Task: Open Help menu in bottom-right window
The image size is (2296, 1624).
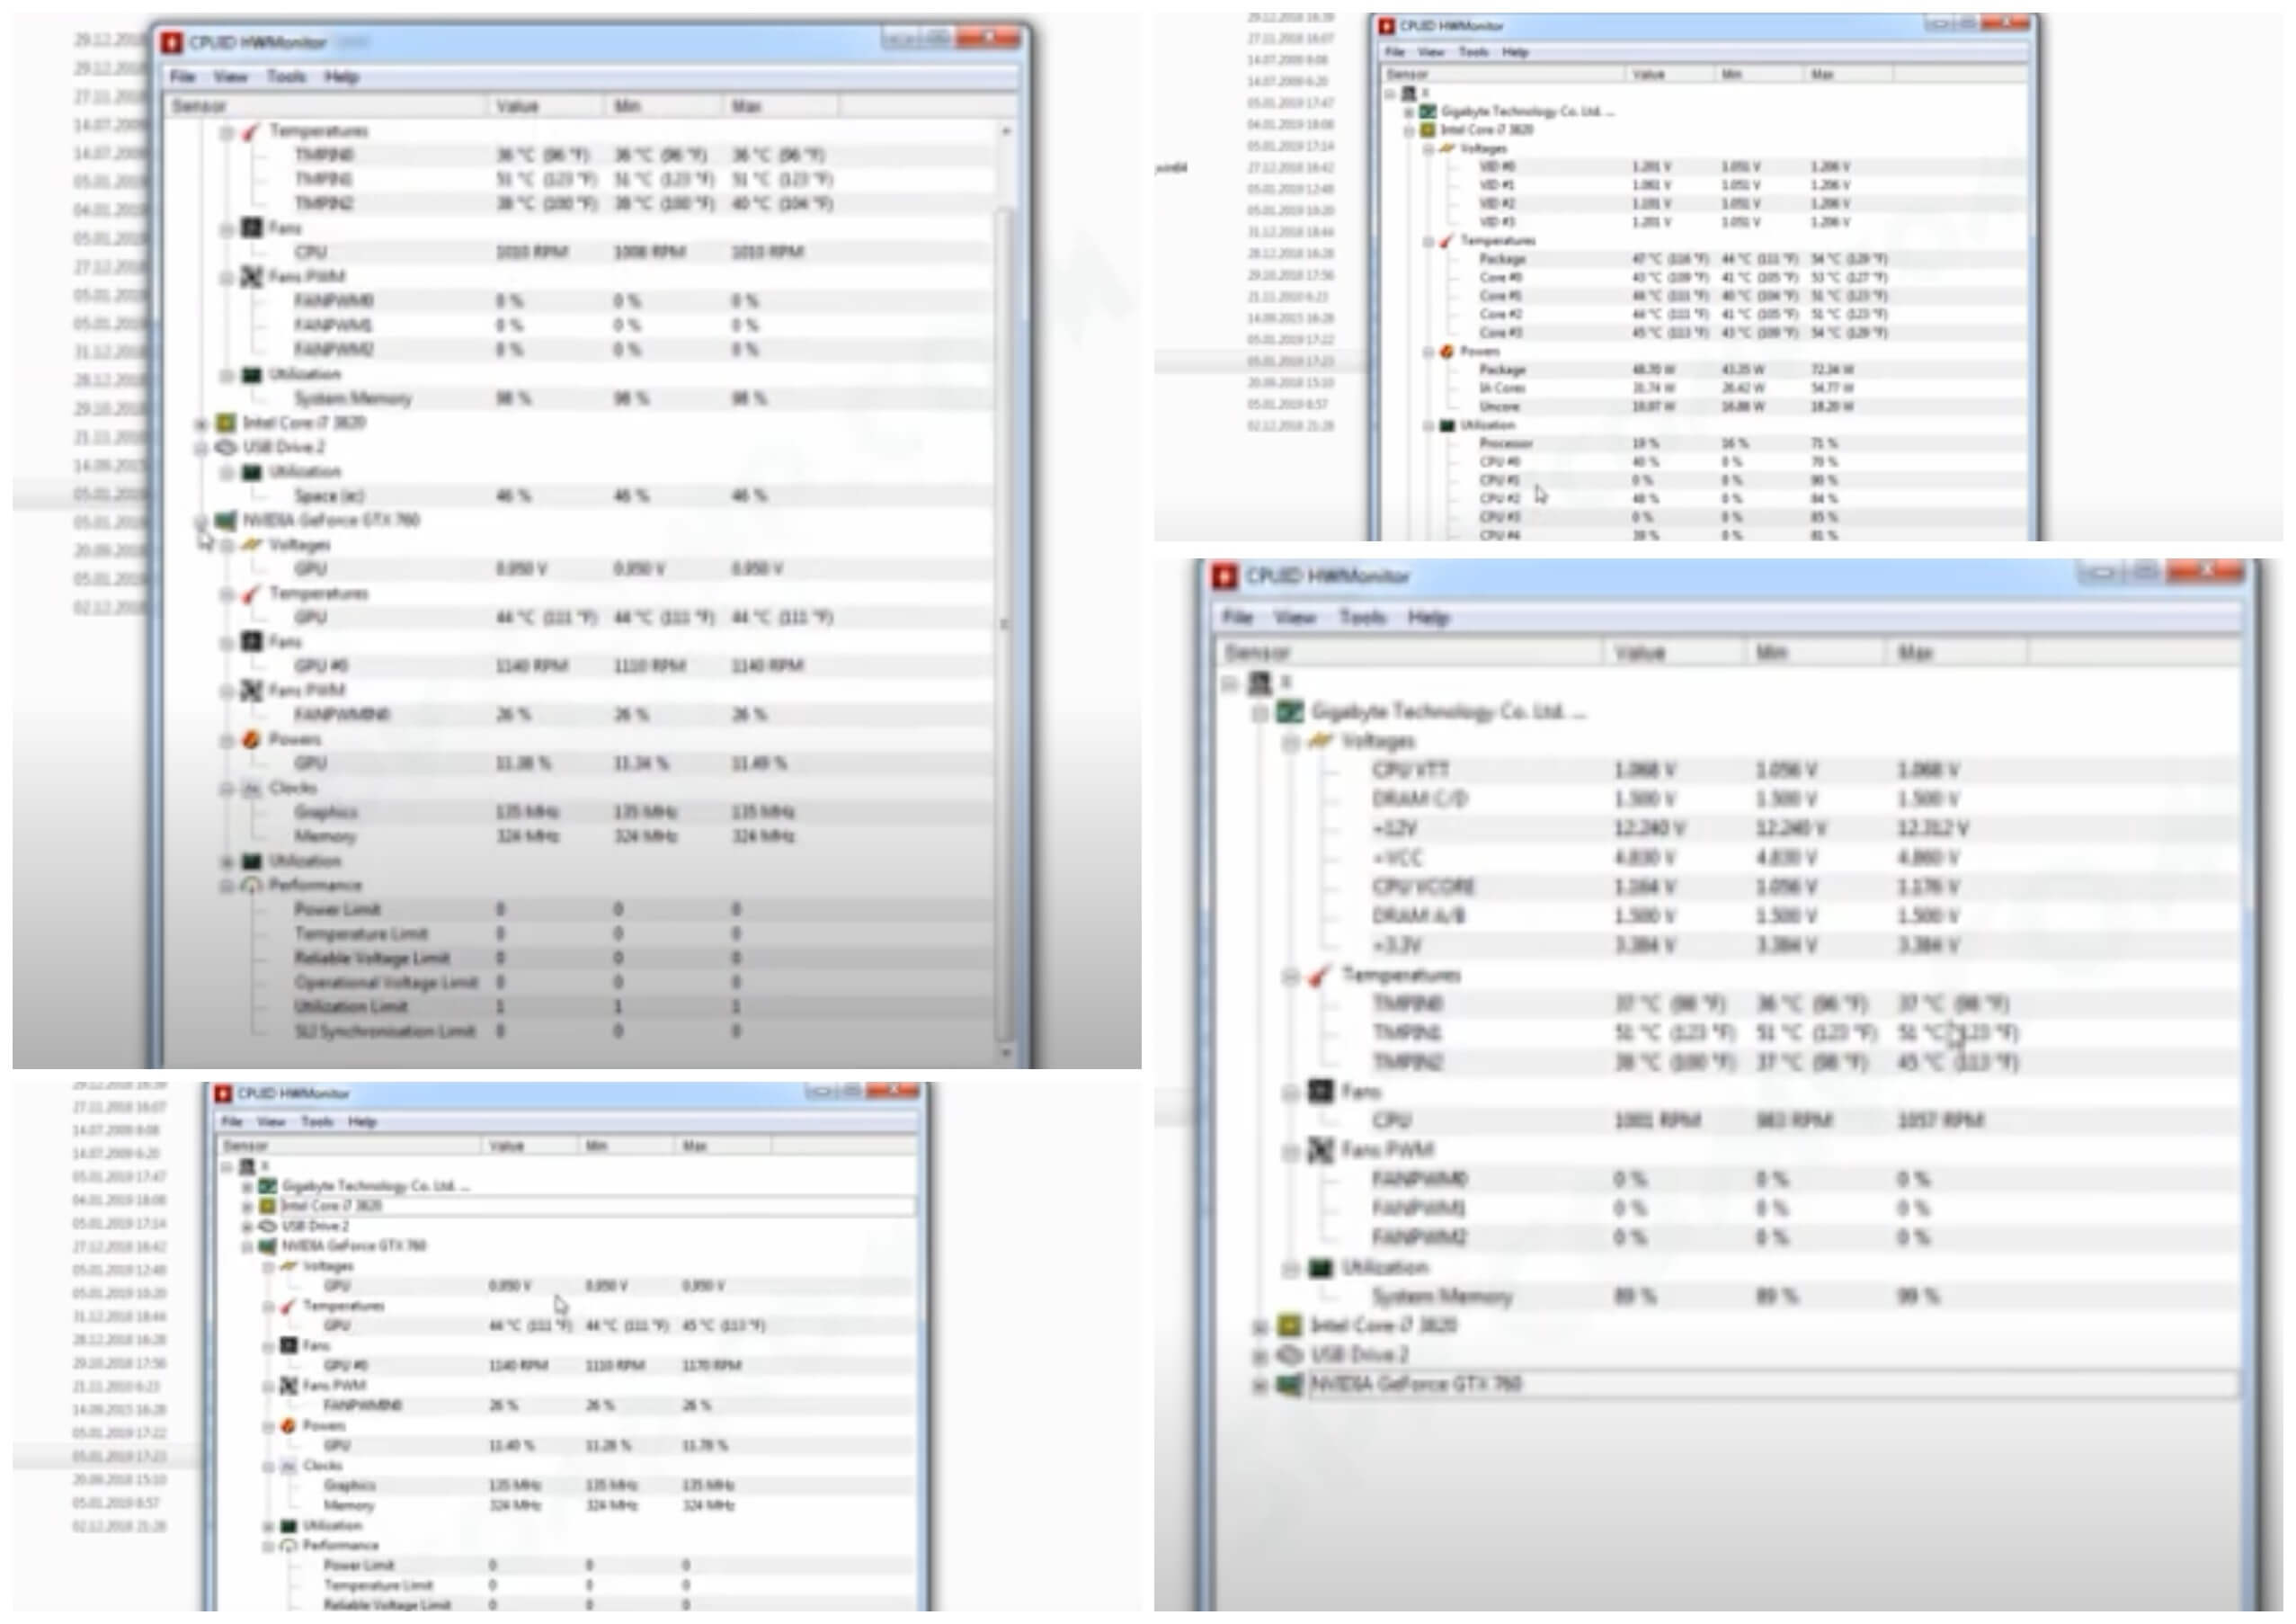Action: [x=1428, y=618]
